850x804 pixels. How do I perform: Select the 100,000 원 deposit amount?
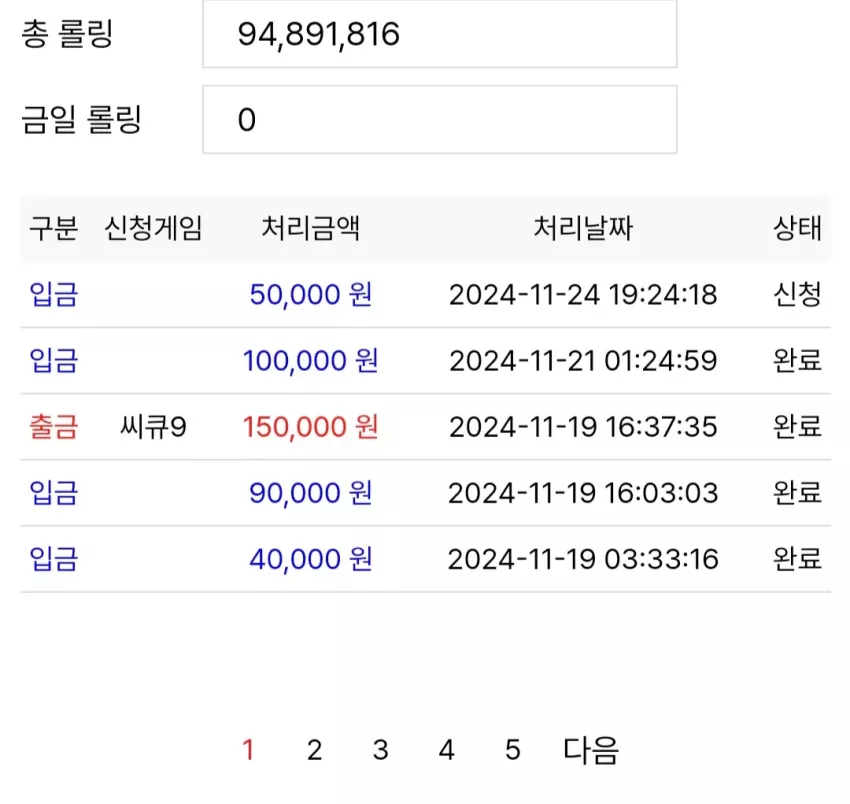(311, 361)
